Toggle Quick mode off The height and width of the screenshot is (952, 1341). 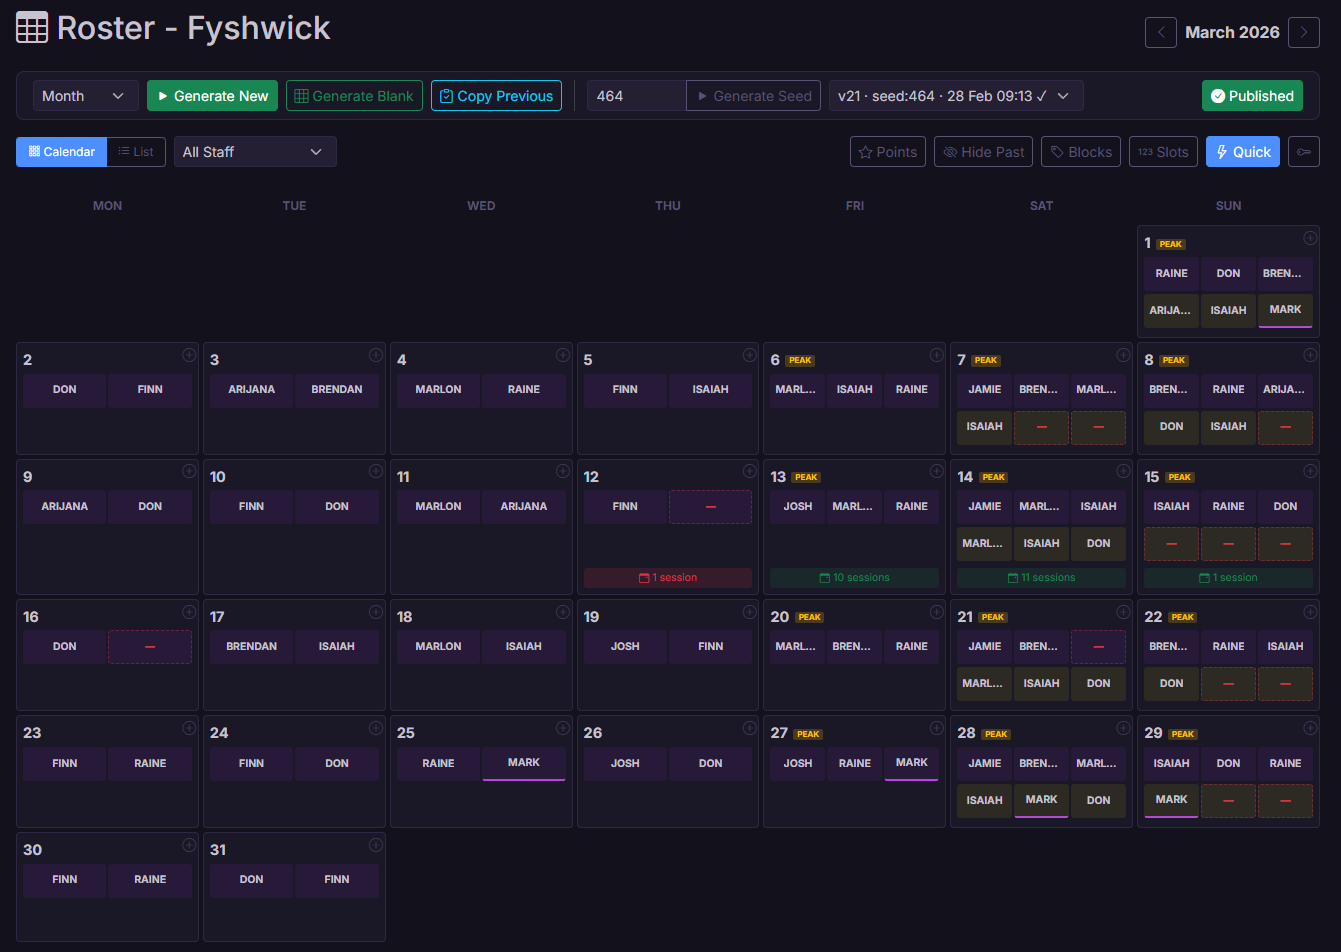(x=1242, y=151)
